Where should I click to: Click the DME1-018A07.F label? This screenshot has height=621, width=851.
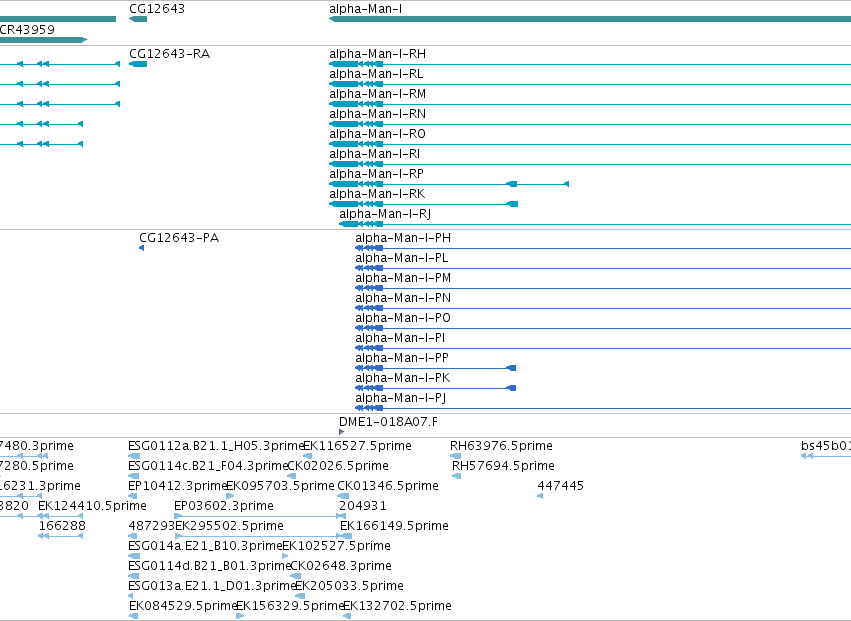point(388,422)
